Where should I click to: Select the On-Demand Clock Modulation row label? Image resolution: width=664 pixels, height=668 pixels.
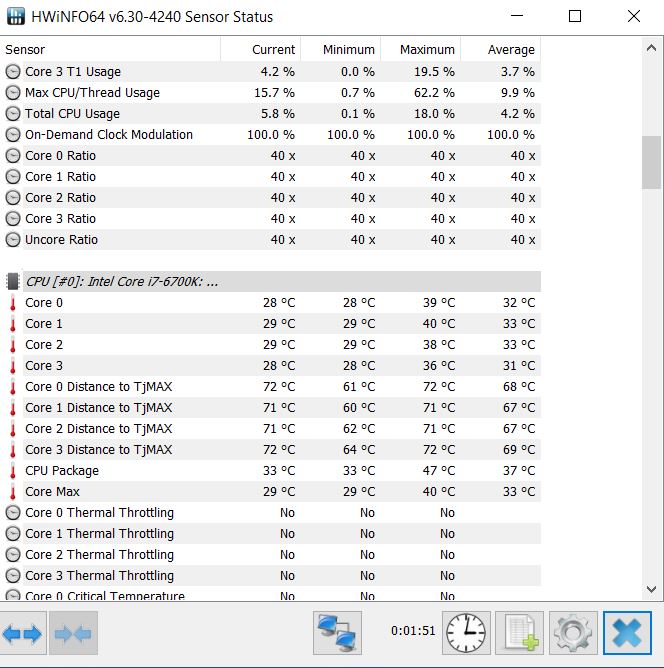(x=109, y=135)
